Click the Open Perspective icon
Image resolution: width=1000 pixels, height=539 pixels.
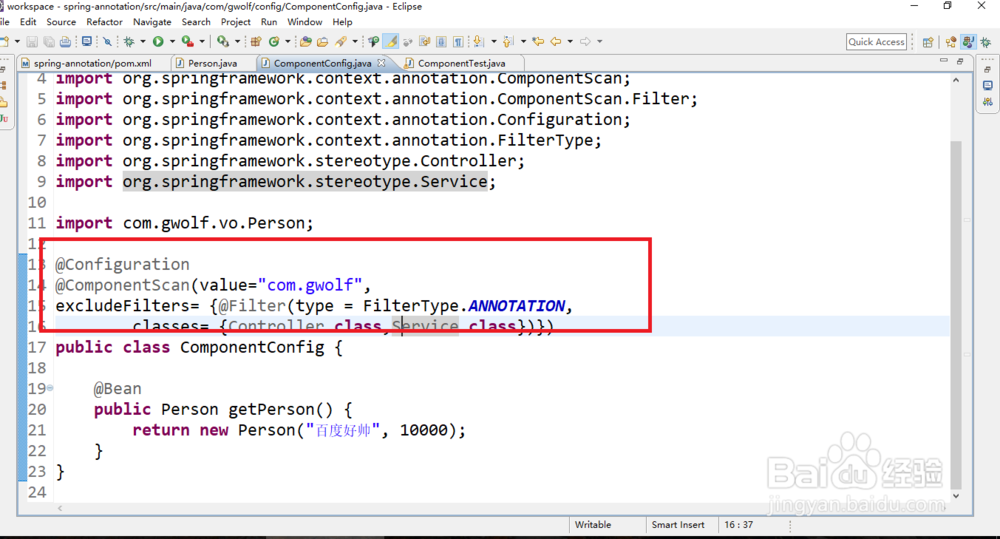click(928, 42)
